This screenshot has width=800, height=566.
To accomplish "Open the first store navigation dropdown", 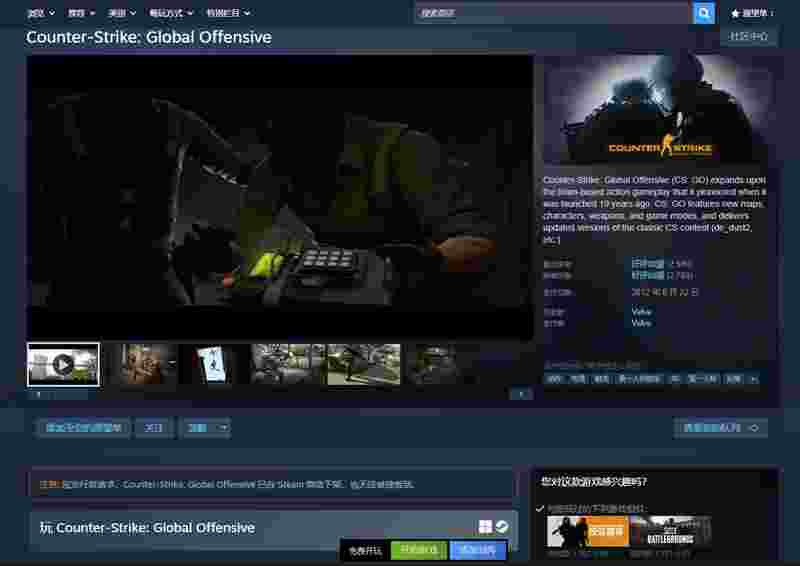I will coord(41,13).
